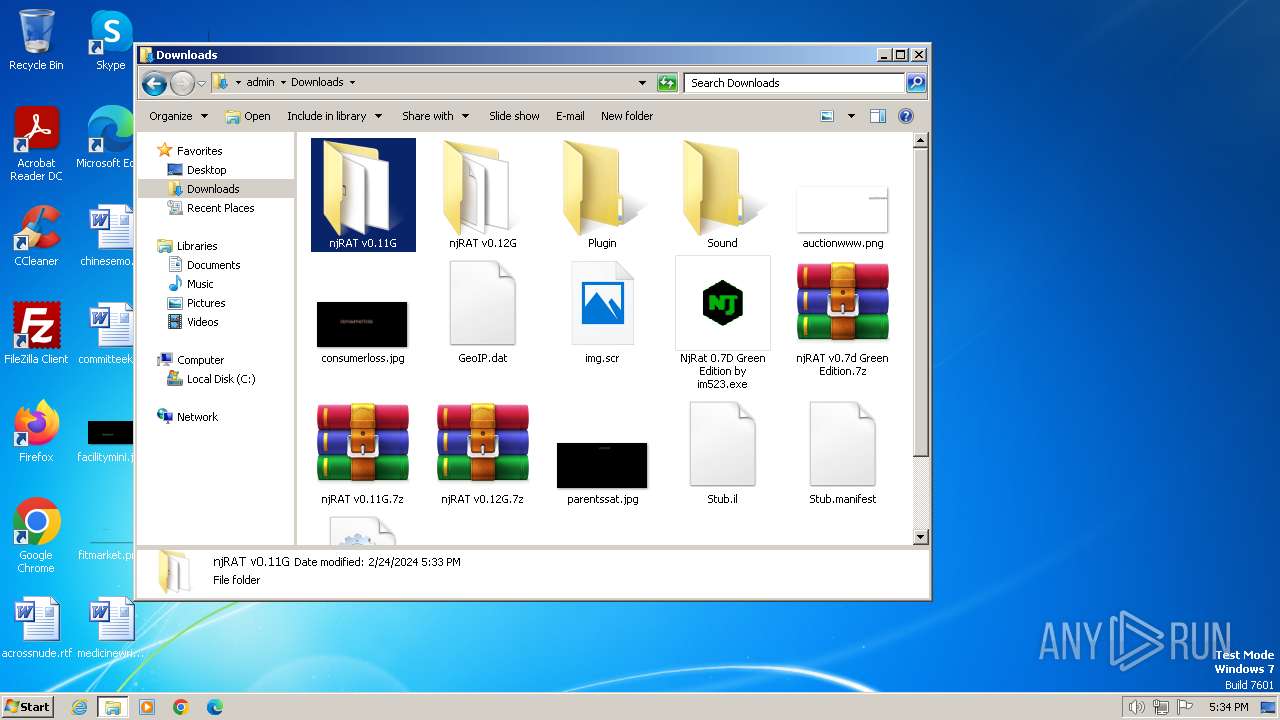The image size is (1280, 720).
Task: Open Libraries in navigation pane
Action: (197, 246)
